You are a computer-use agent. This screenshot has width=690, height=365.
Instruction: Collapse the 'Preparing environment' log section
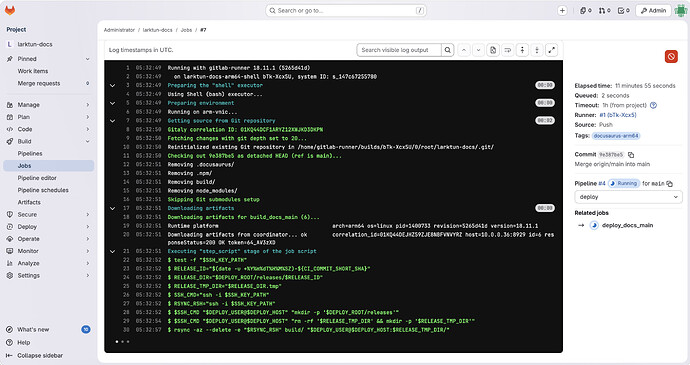point(113,103)
